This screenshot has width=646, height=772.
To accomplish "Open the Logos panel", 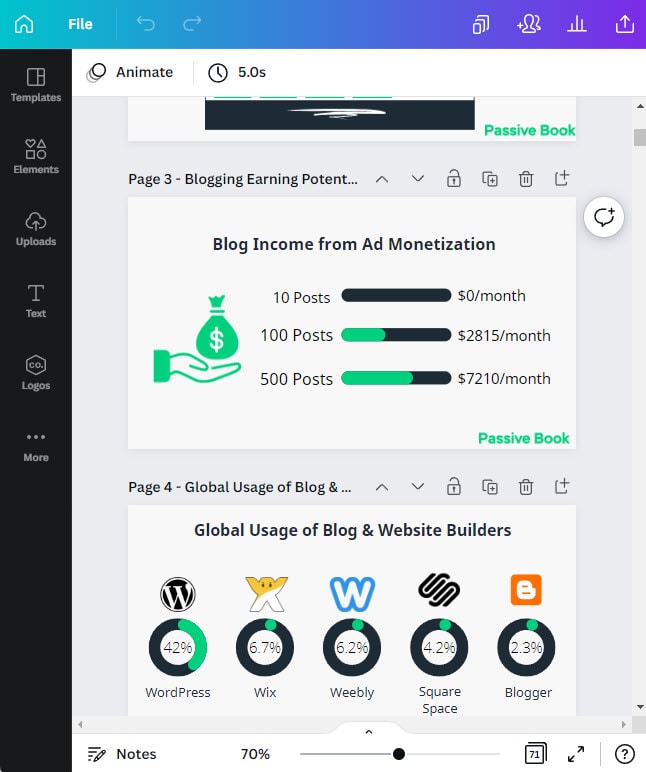I will (x=36, y=373).
